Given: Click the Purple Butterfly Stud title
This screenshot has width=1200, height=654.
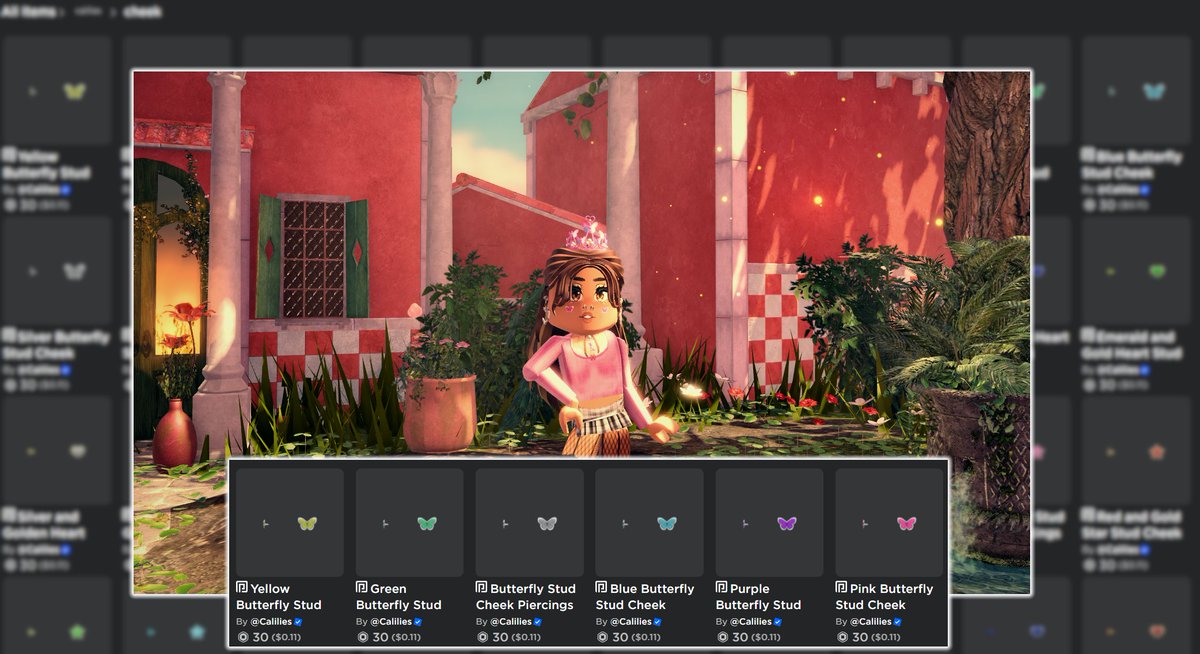Looking at the screenshot, I should [x=759, y=597].
